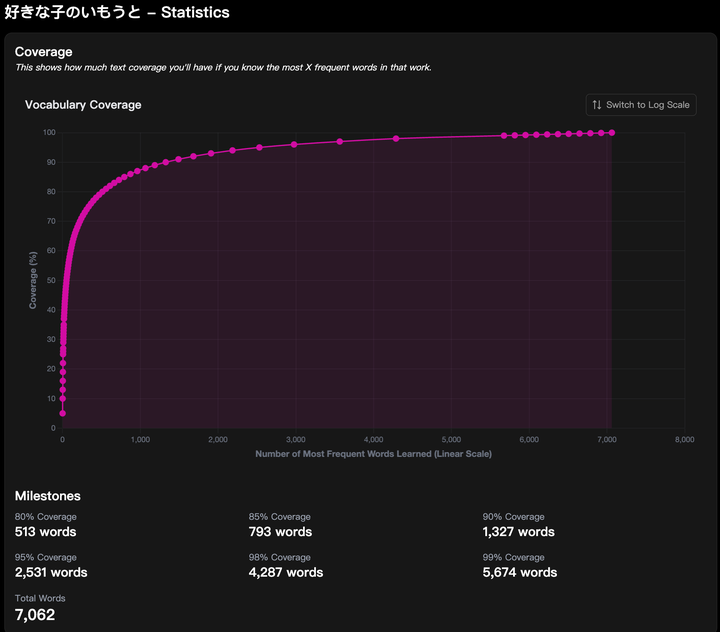
Task: Select the final data point at 100% coverage
Action: point(612,133)
